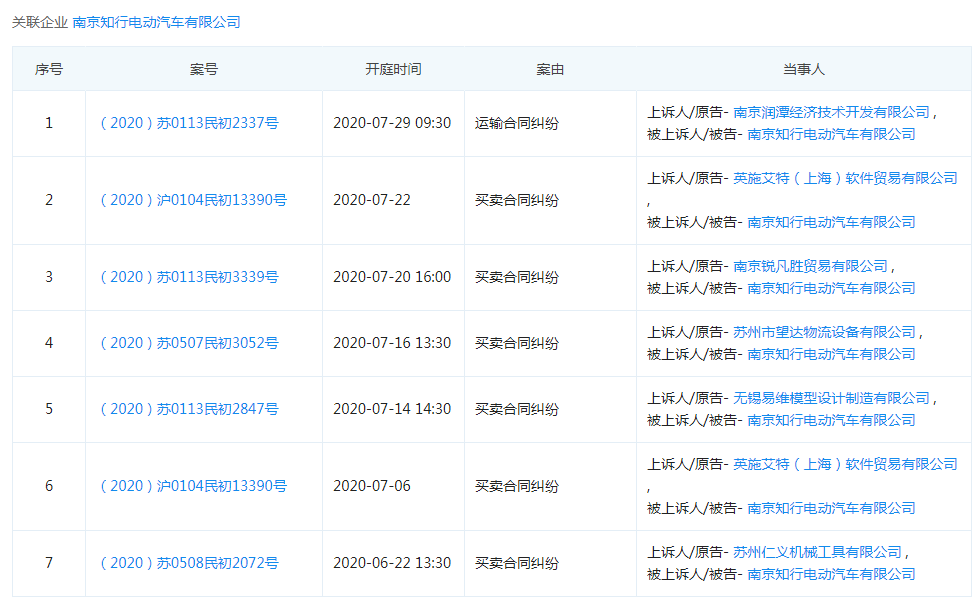Select hearing time 2020-07-14 14:30
Viewport: 979px width, 615px height.
click(x=392, y=410)
